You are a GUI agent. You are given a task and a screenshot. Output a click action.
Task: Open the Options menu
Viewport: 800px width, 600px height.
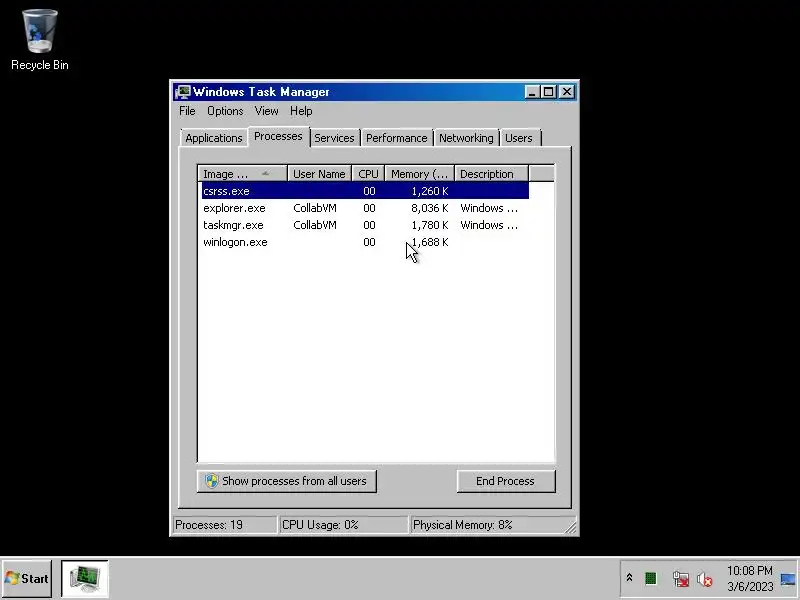tap(225, 111)
